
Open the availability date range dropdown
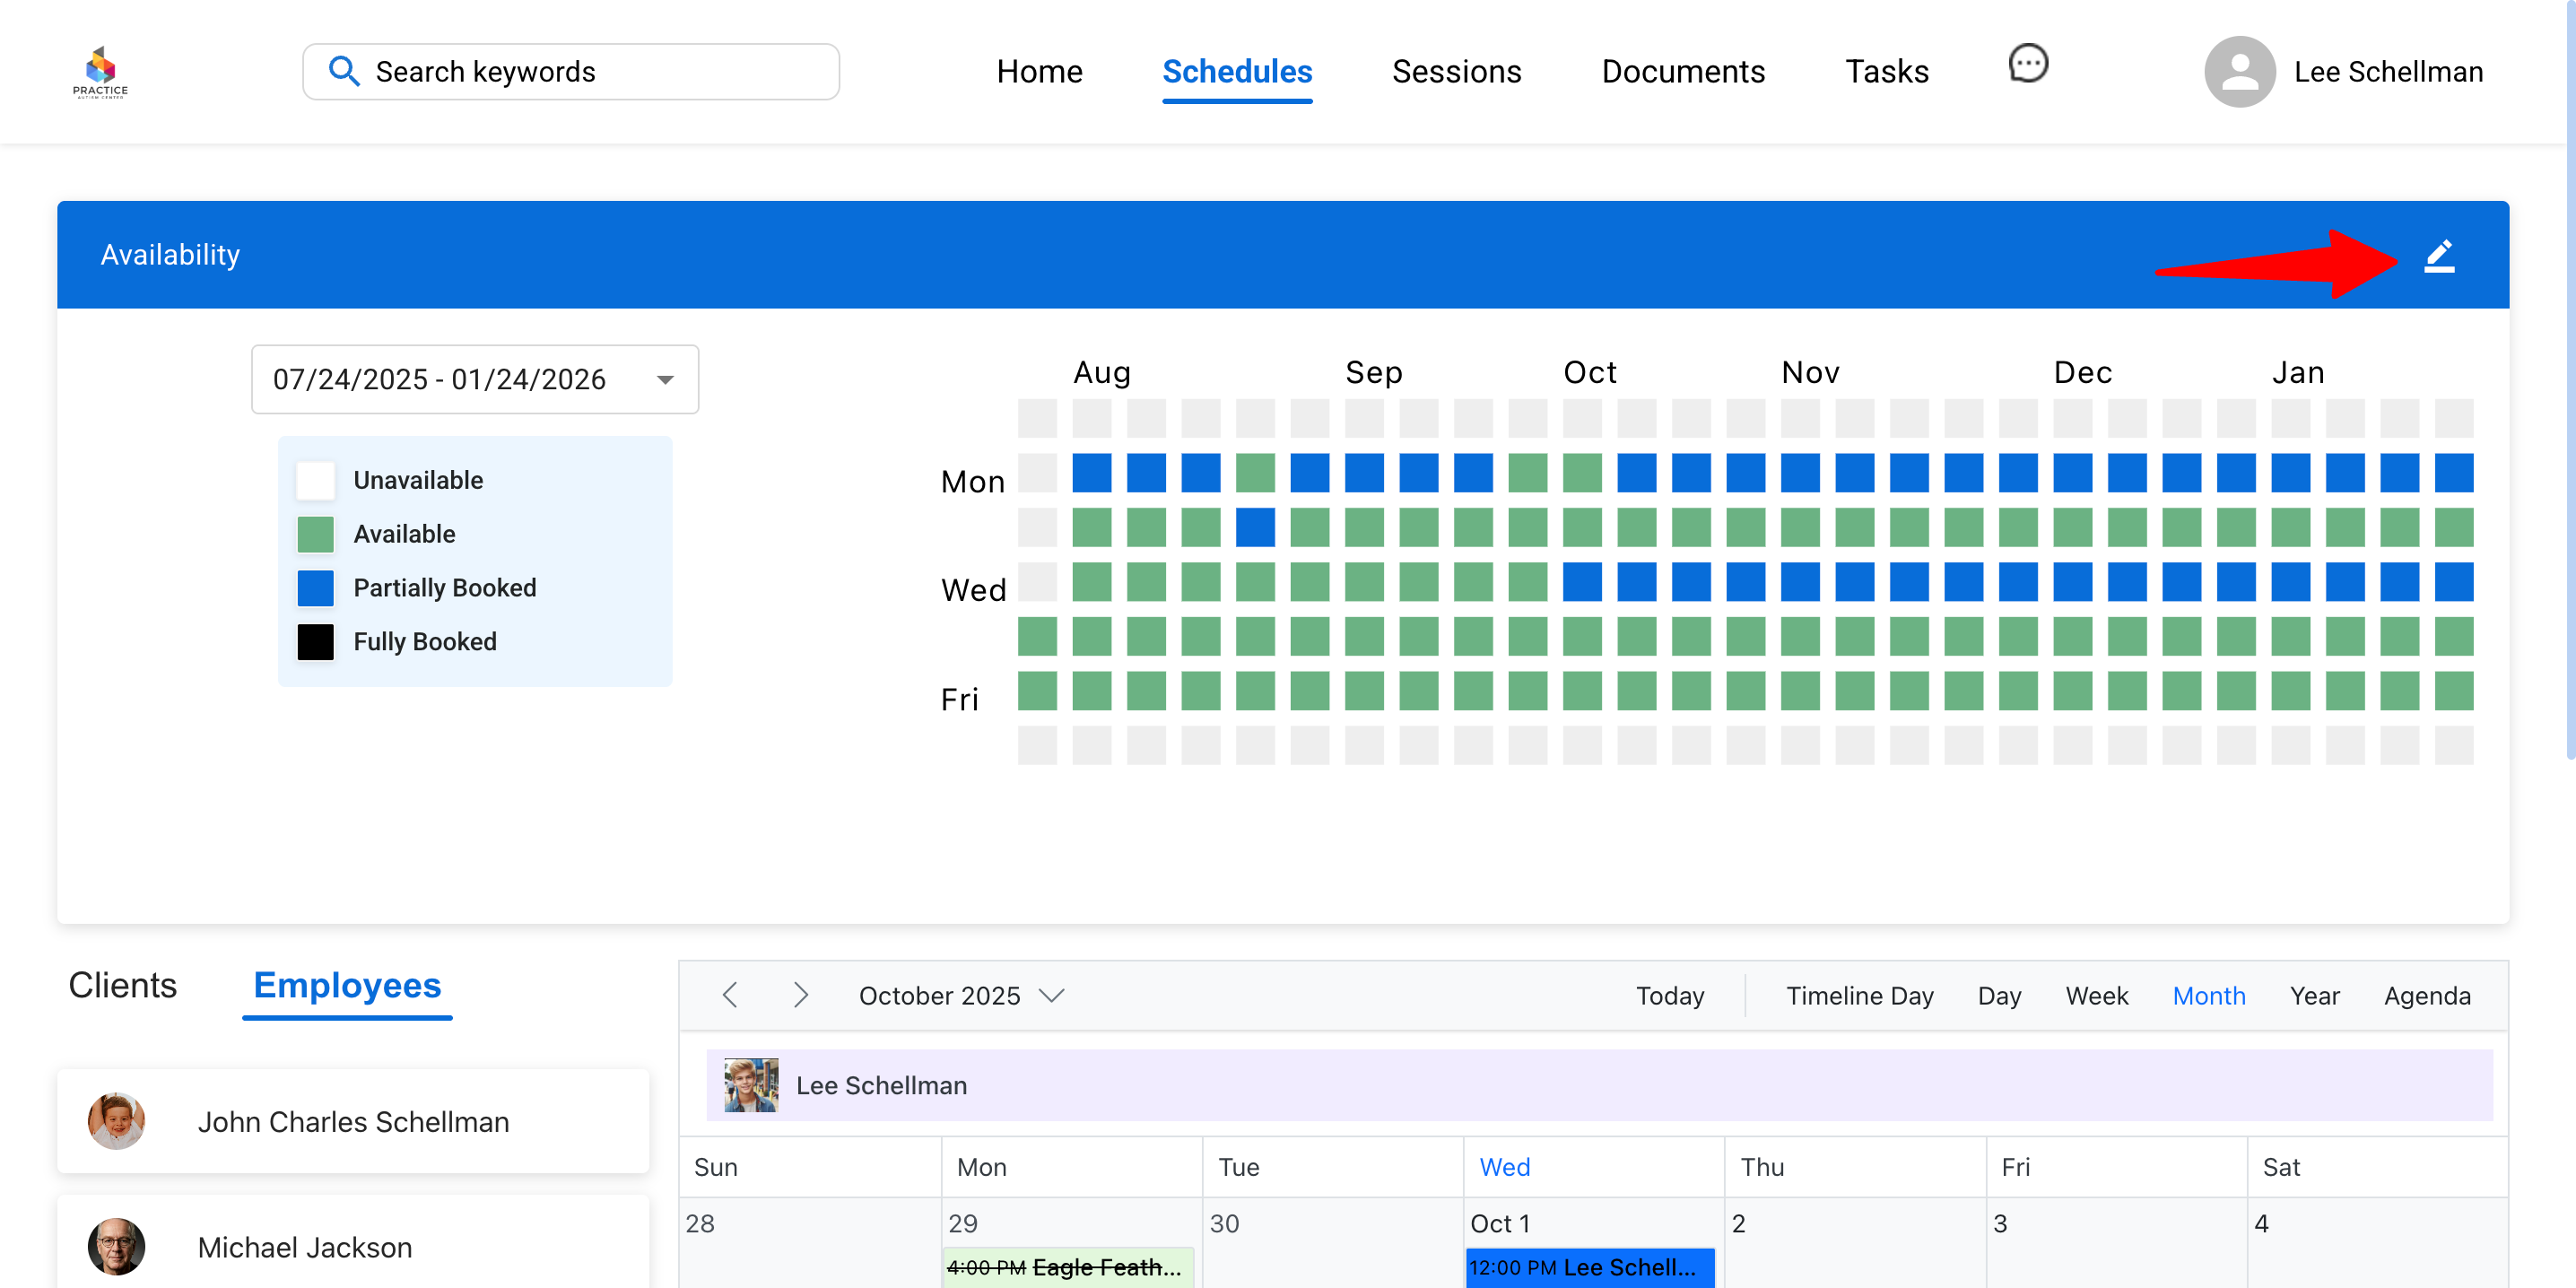coord(665,379)
